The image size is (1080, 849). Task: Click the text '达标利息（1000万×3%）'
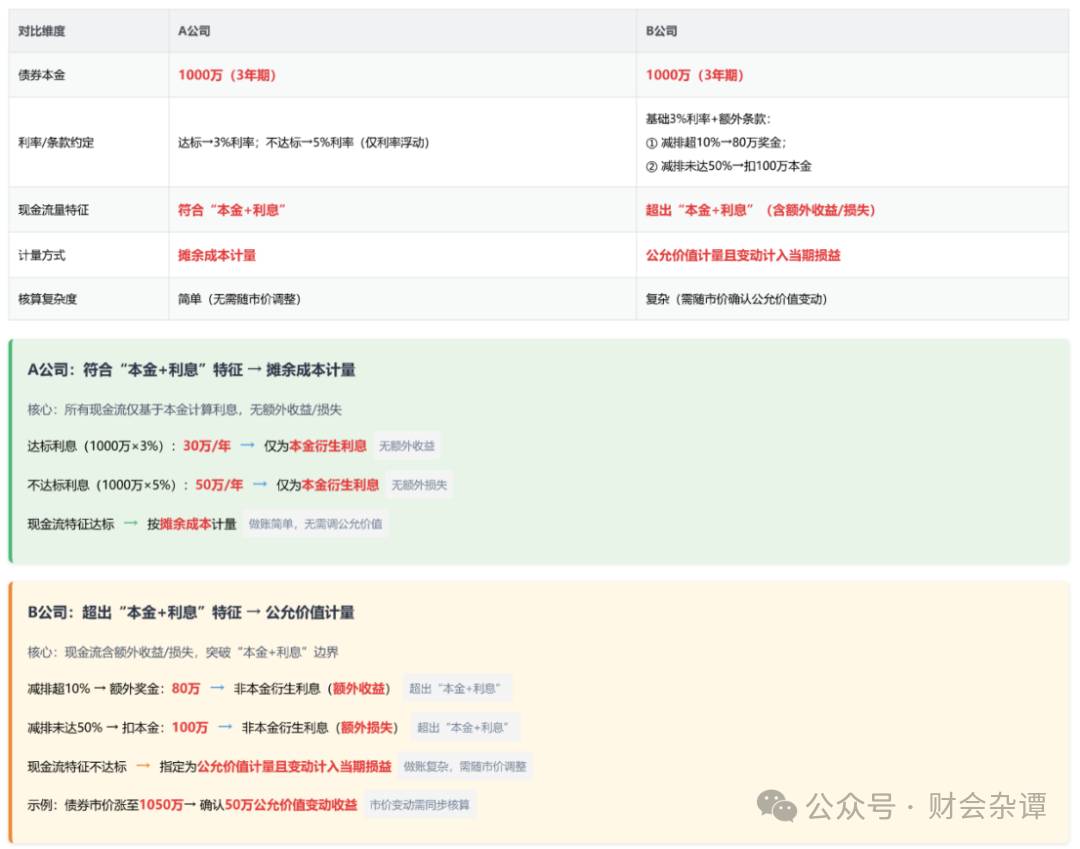96,446
